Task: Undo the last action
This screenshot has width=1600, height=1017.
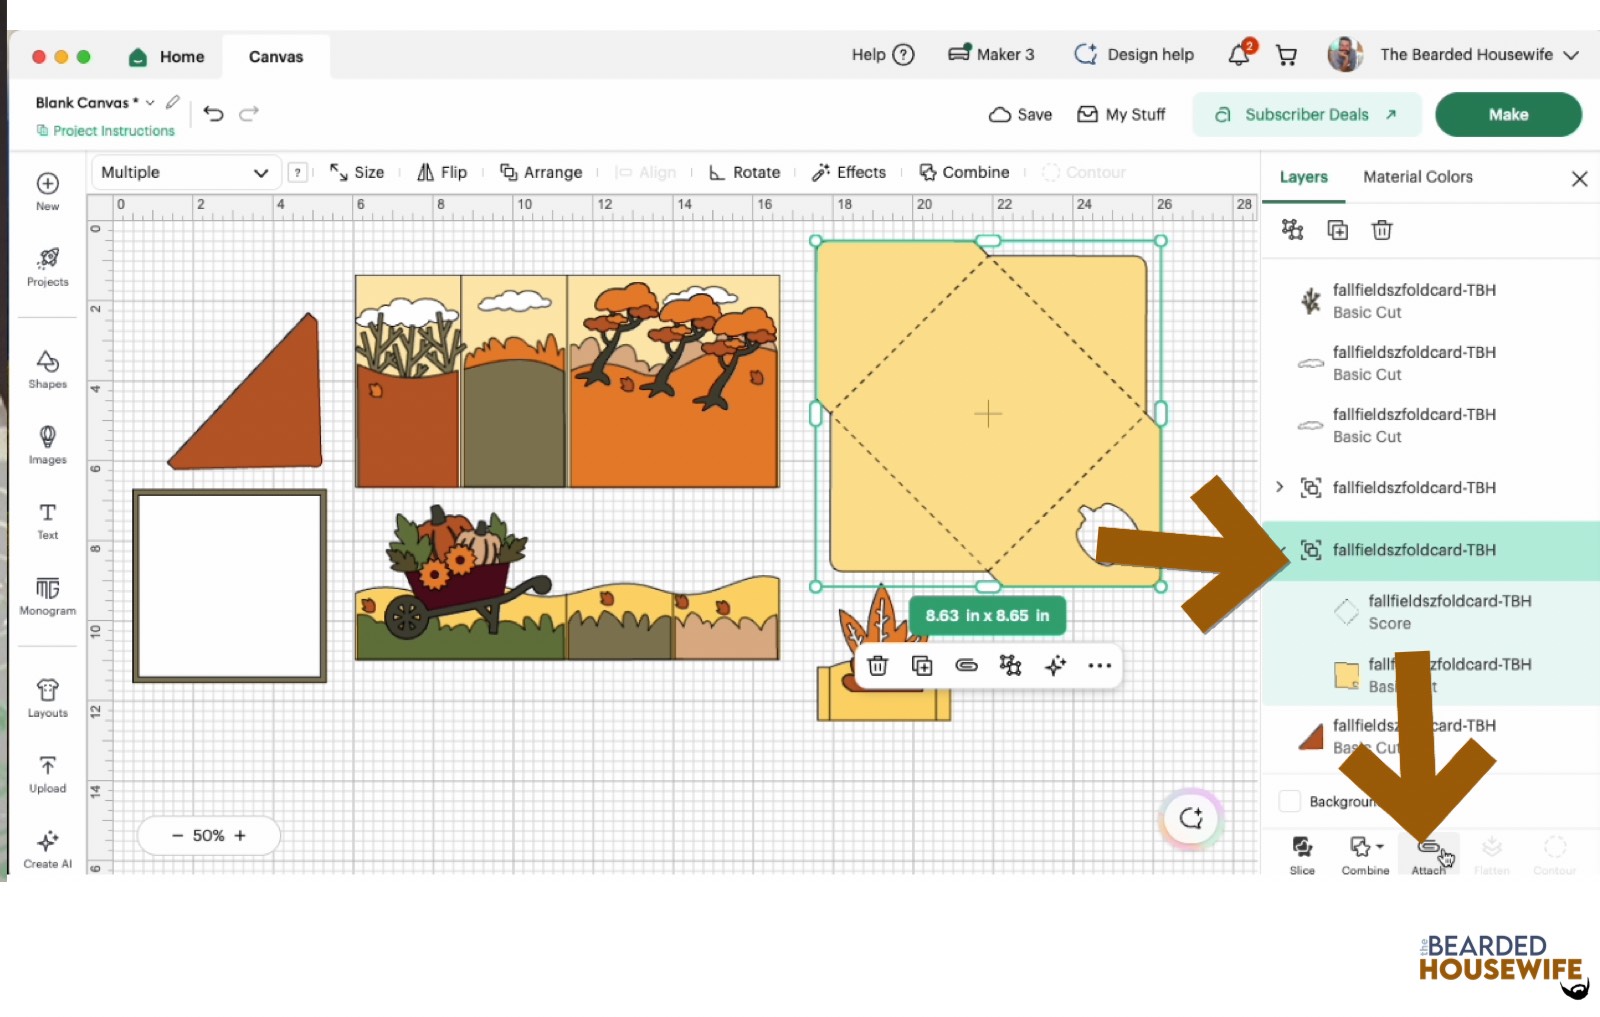Action: [x=213, y=113]
